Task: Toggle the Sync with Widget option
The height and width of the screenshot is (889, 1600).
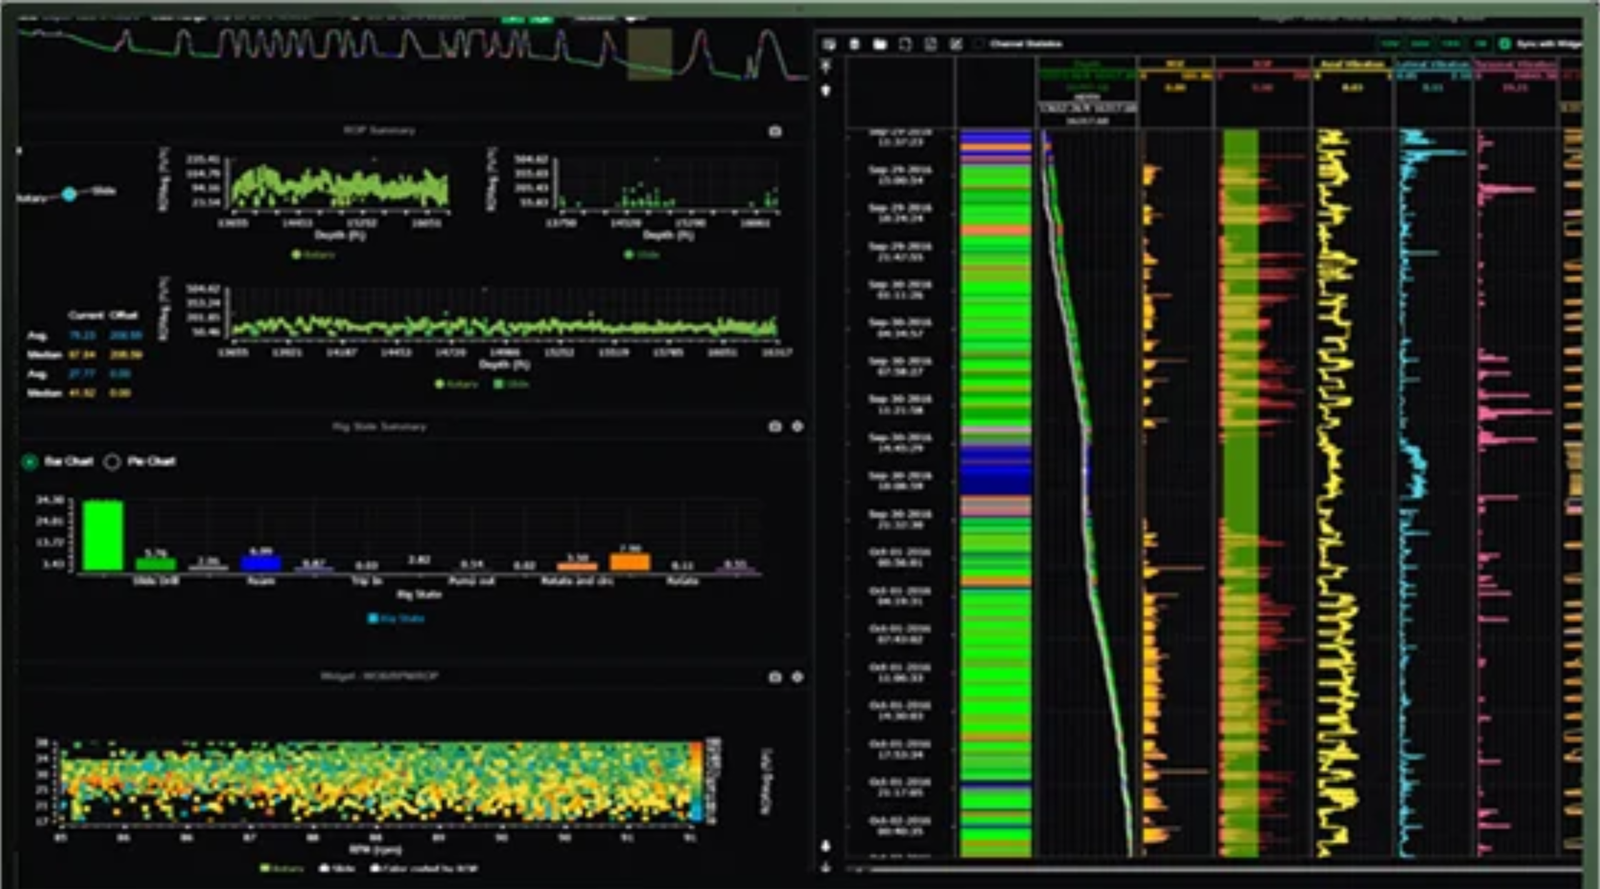Action: click(x=1505, y=44)
